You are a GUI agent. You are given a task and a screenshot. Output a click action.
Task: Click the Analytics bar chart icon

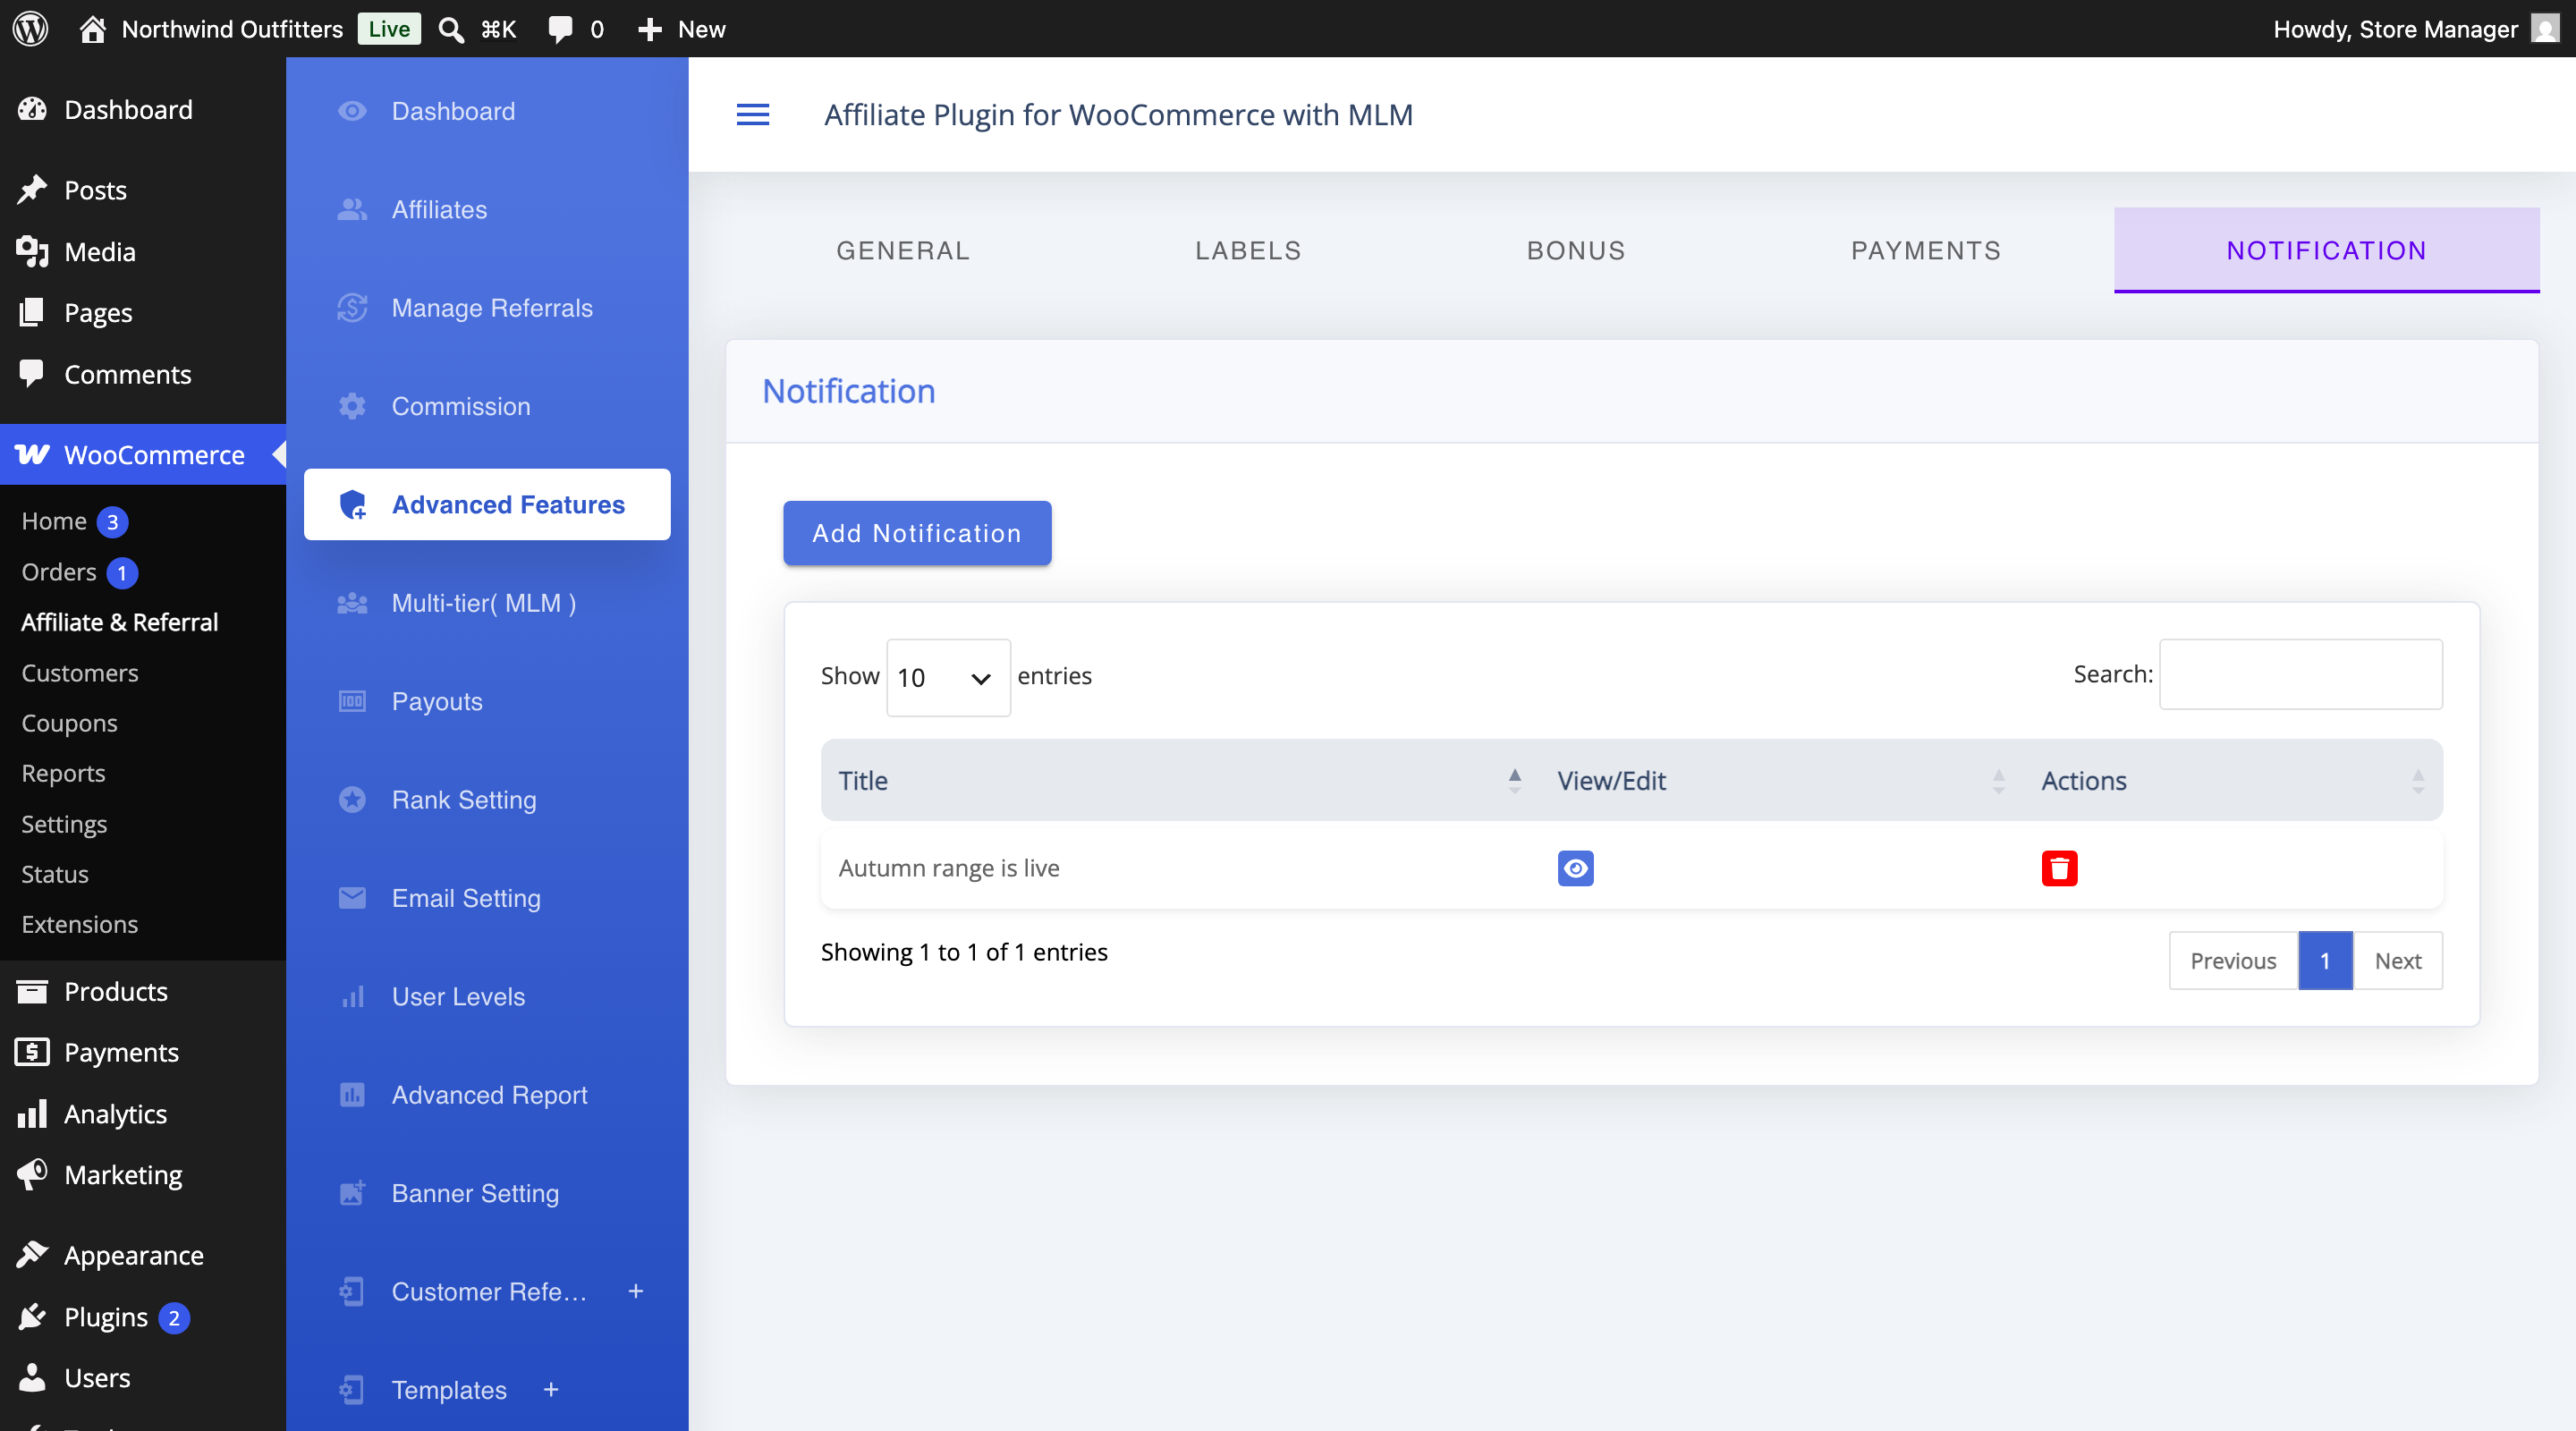32,1114
